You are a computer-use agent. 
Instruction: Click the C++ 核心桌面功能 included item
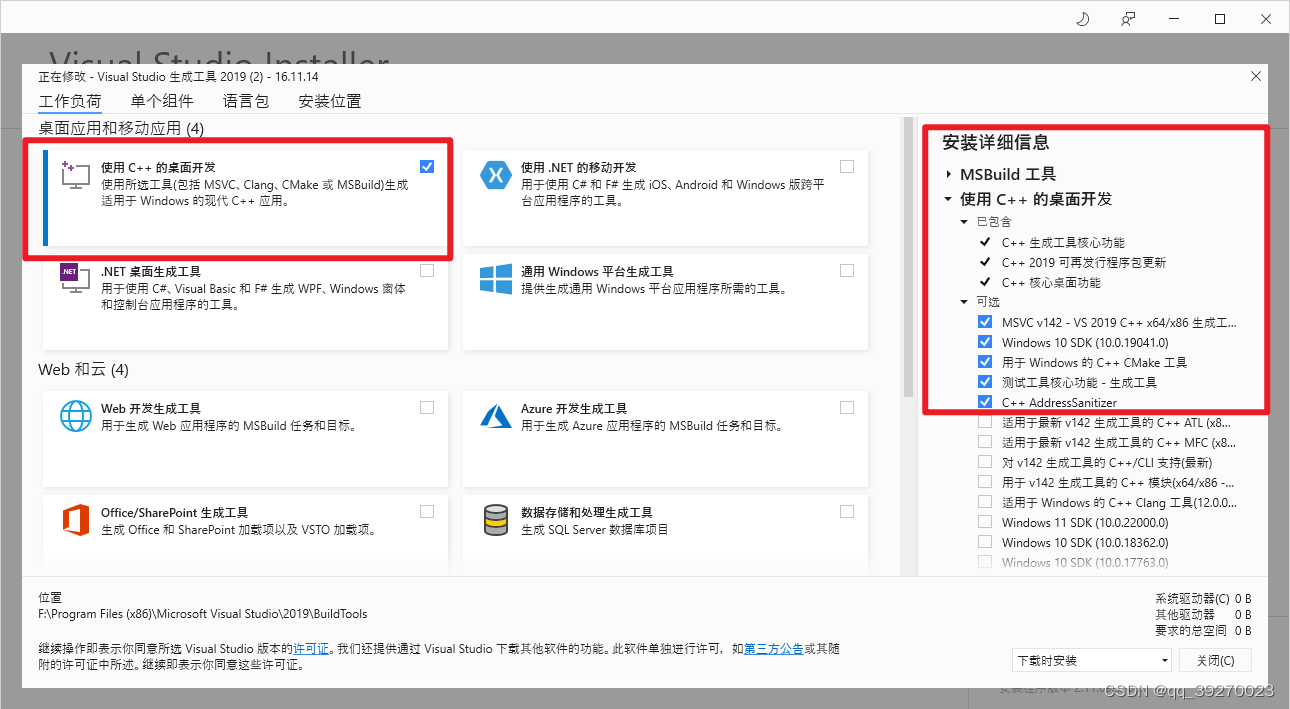click(1051, 282)
